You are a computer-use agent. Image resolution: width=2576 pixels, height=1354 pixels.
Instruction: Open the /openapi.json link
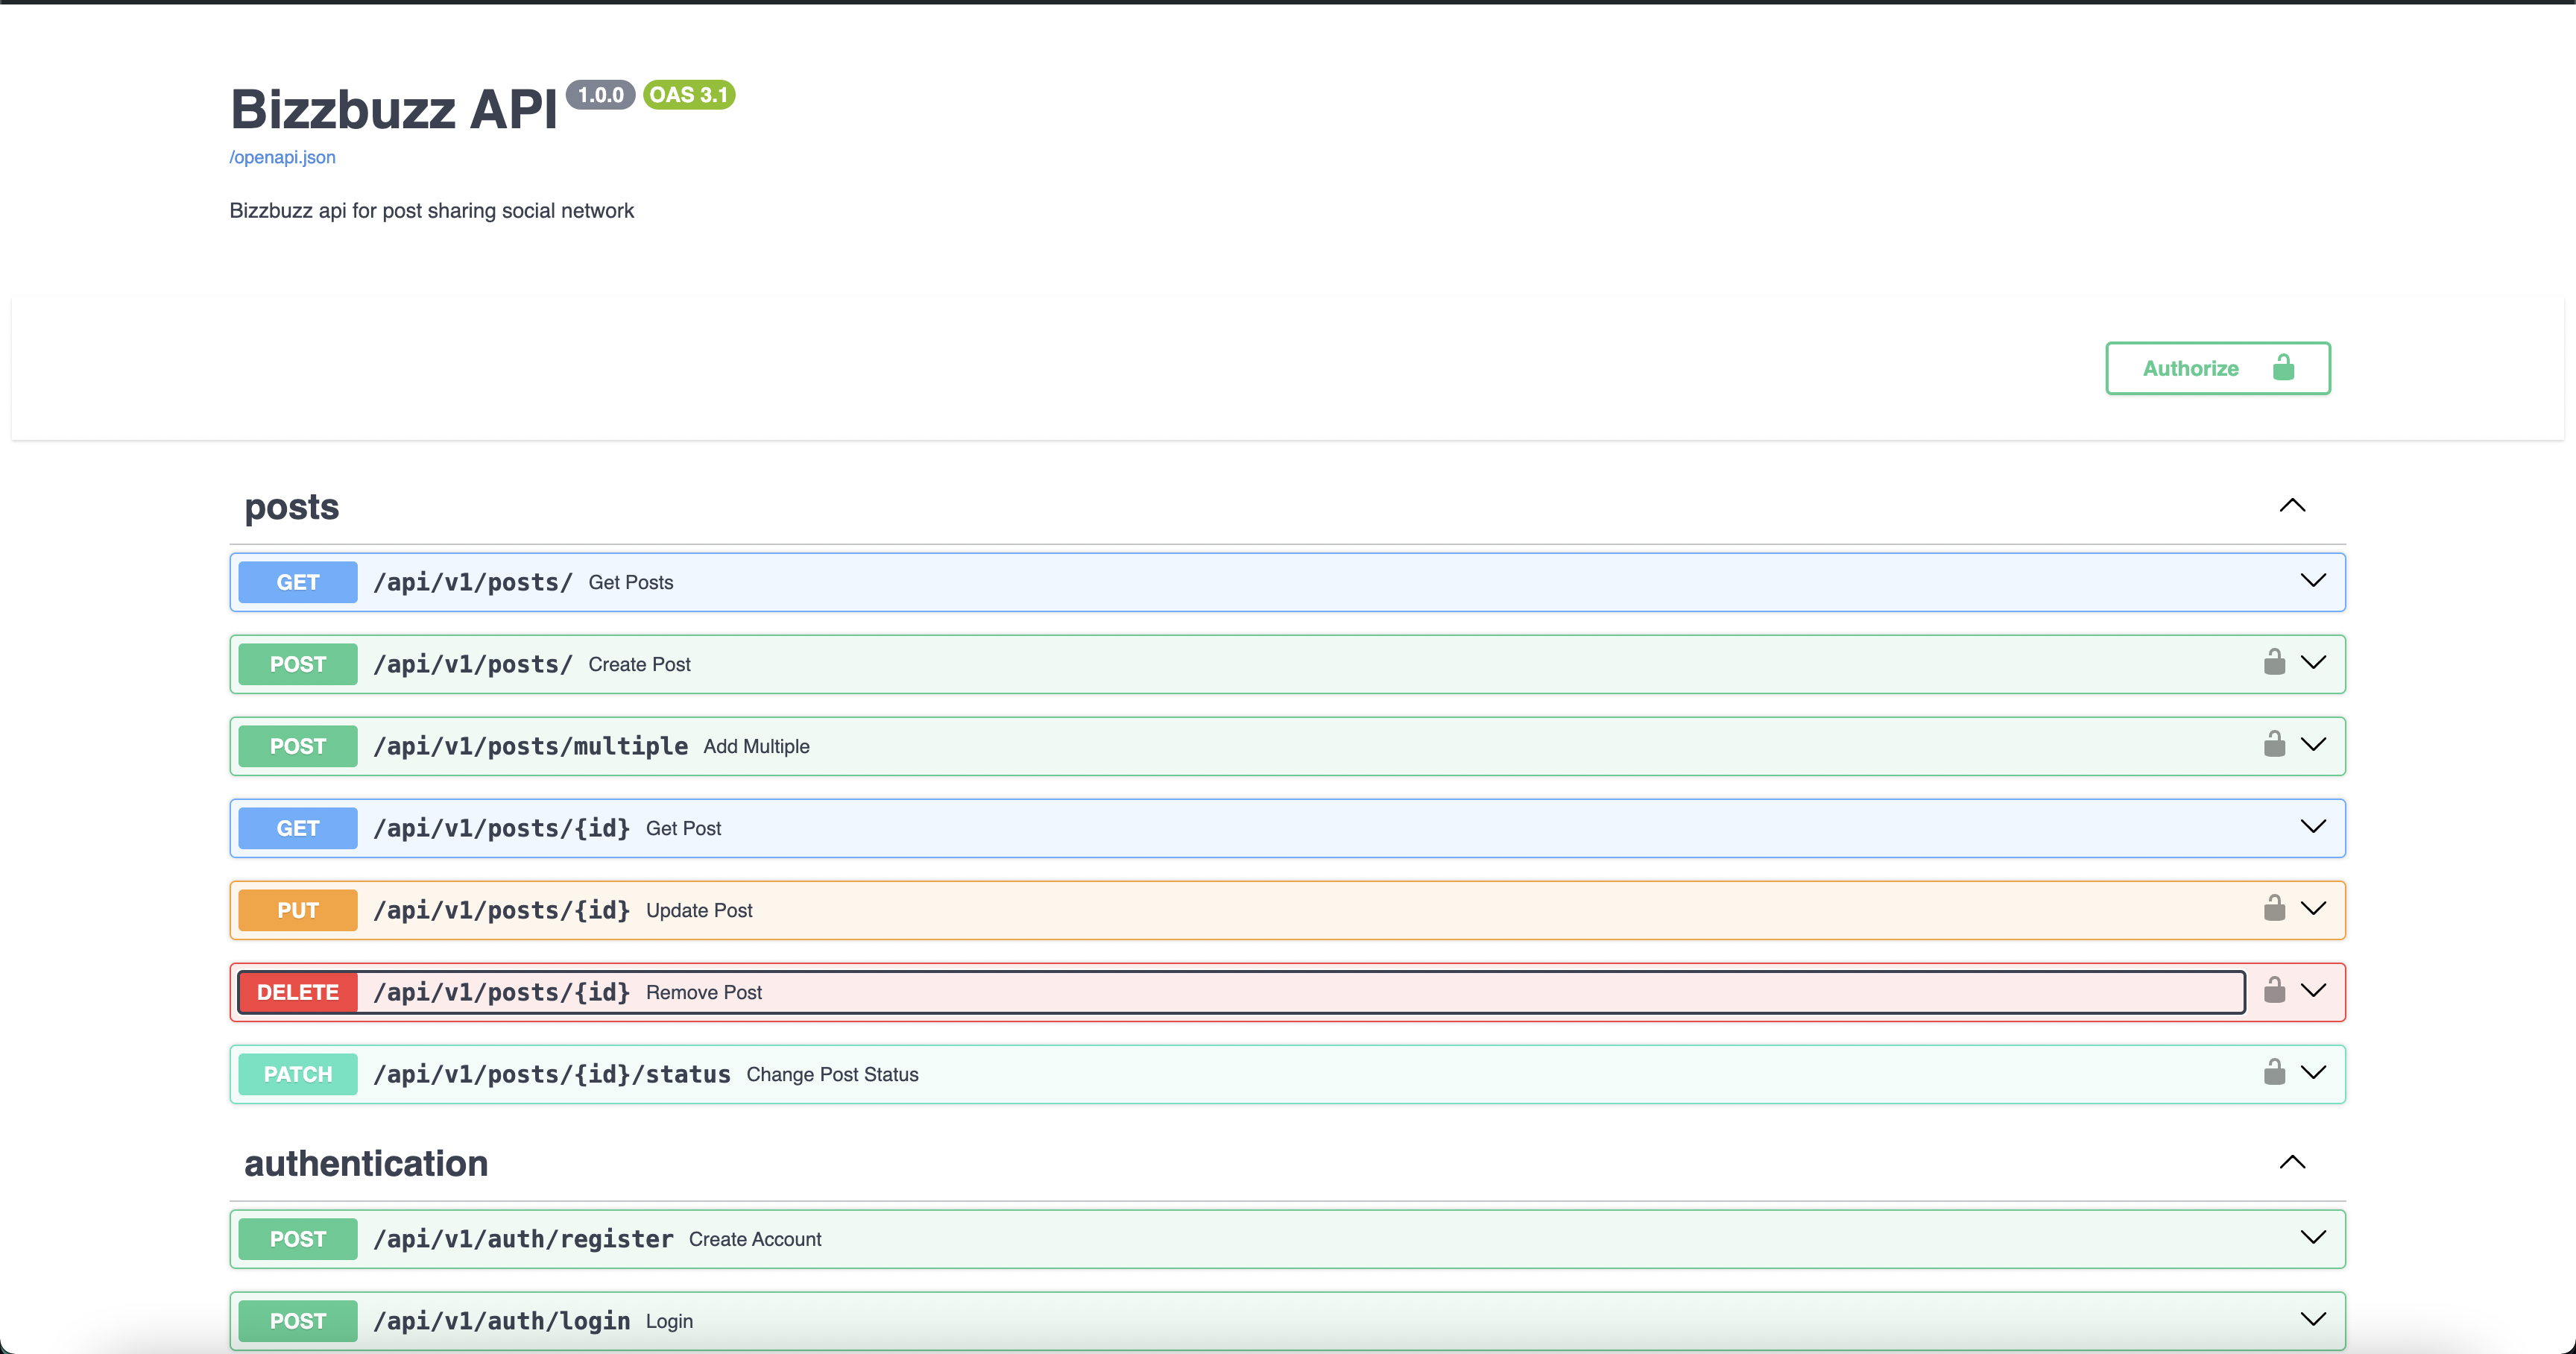pyautogui.click(x=282, y=157)
